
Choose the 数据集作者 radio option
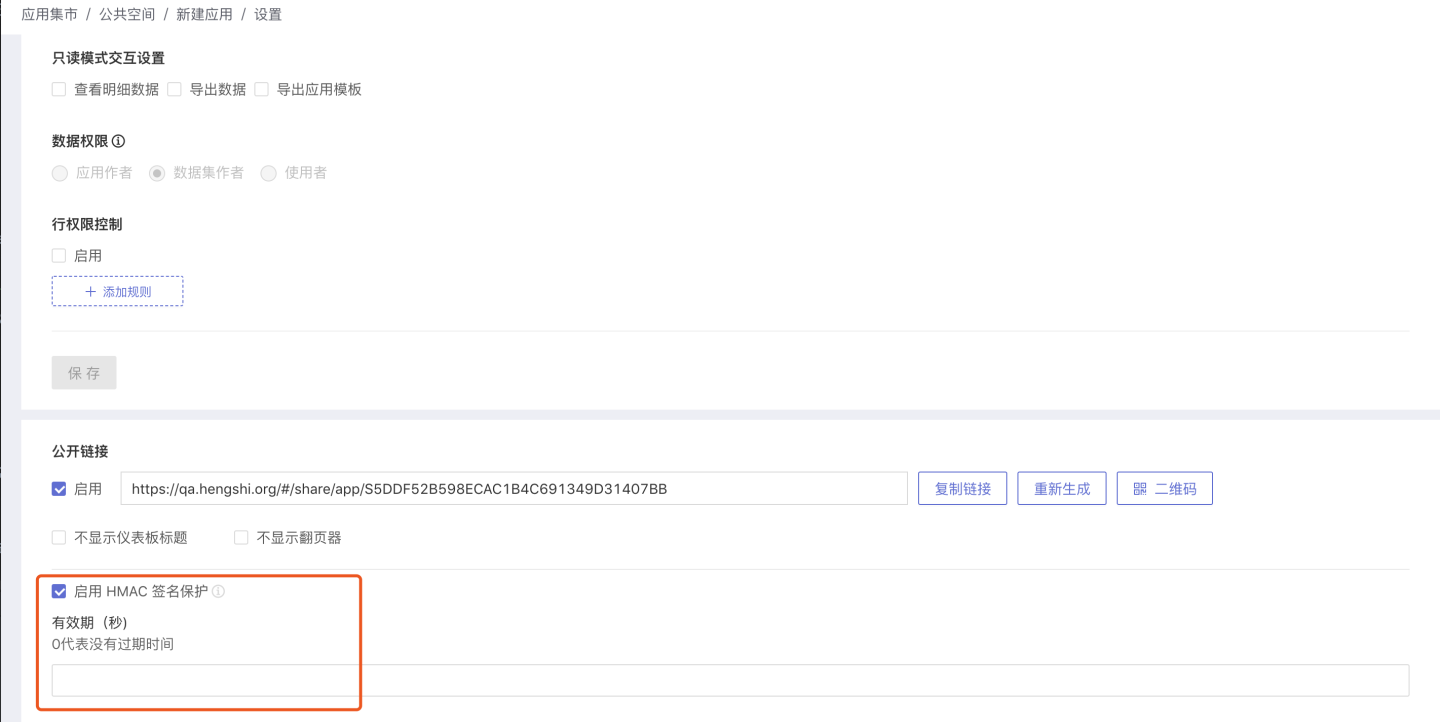(x=157, y=173)
